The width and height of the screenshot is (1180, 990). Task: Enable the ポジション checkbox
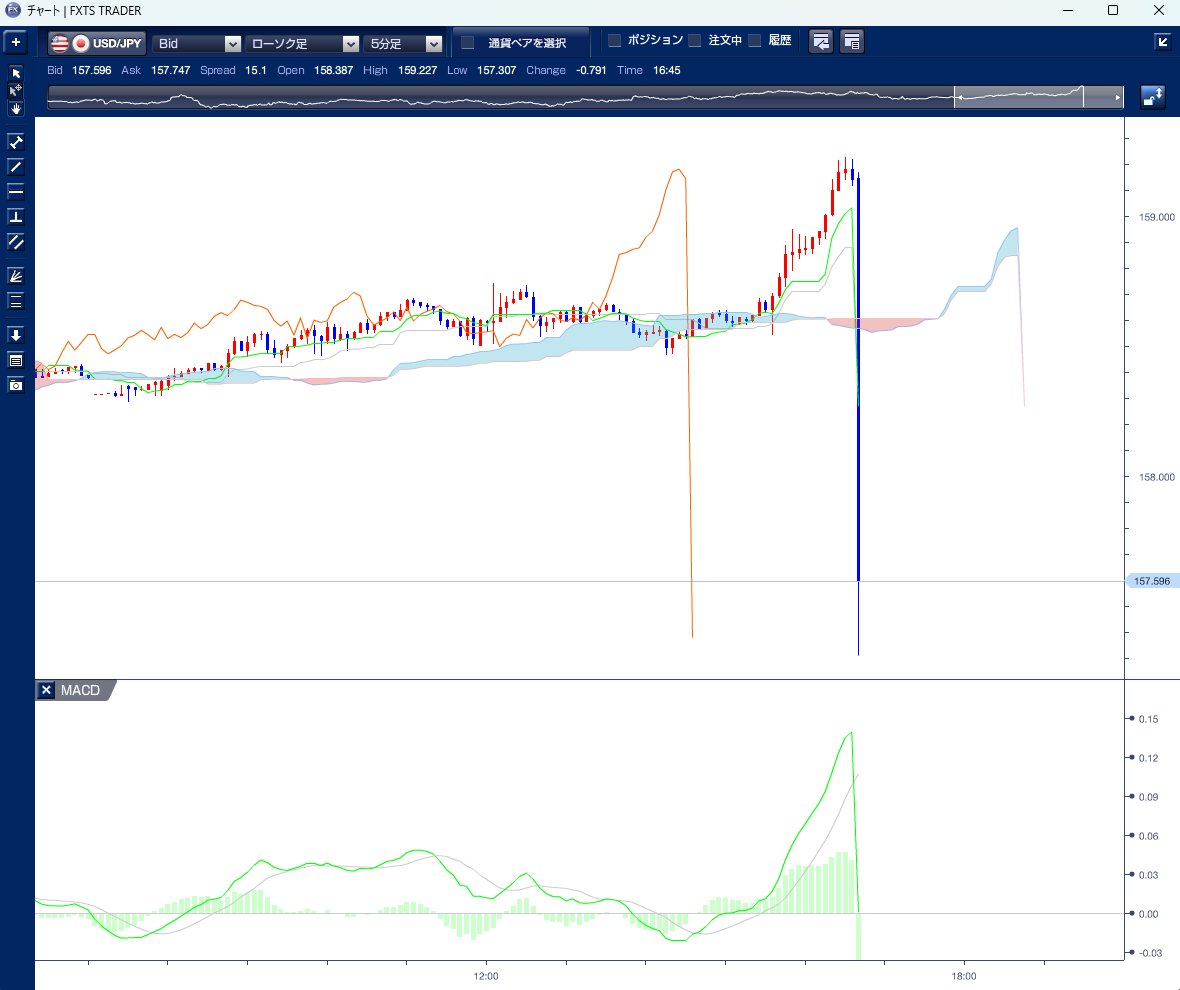[x=614, y=40]
